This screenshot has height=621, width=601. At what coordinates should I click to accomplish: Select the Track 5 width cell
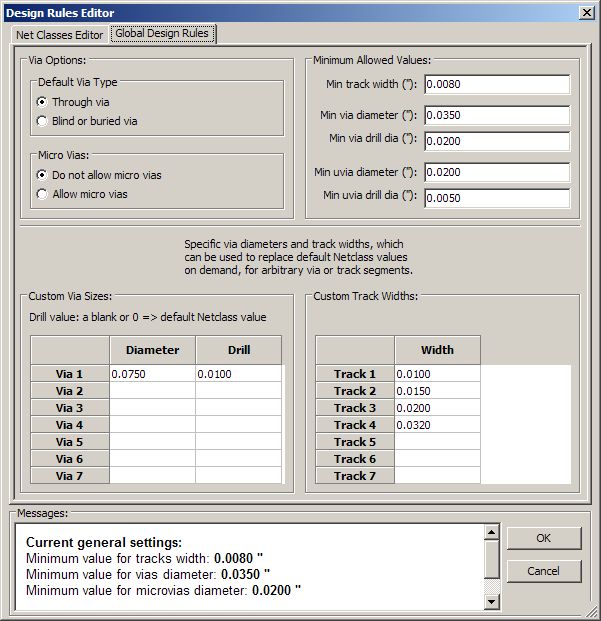(437, 442)
